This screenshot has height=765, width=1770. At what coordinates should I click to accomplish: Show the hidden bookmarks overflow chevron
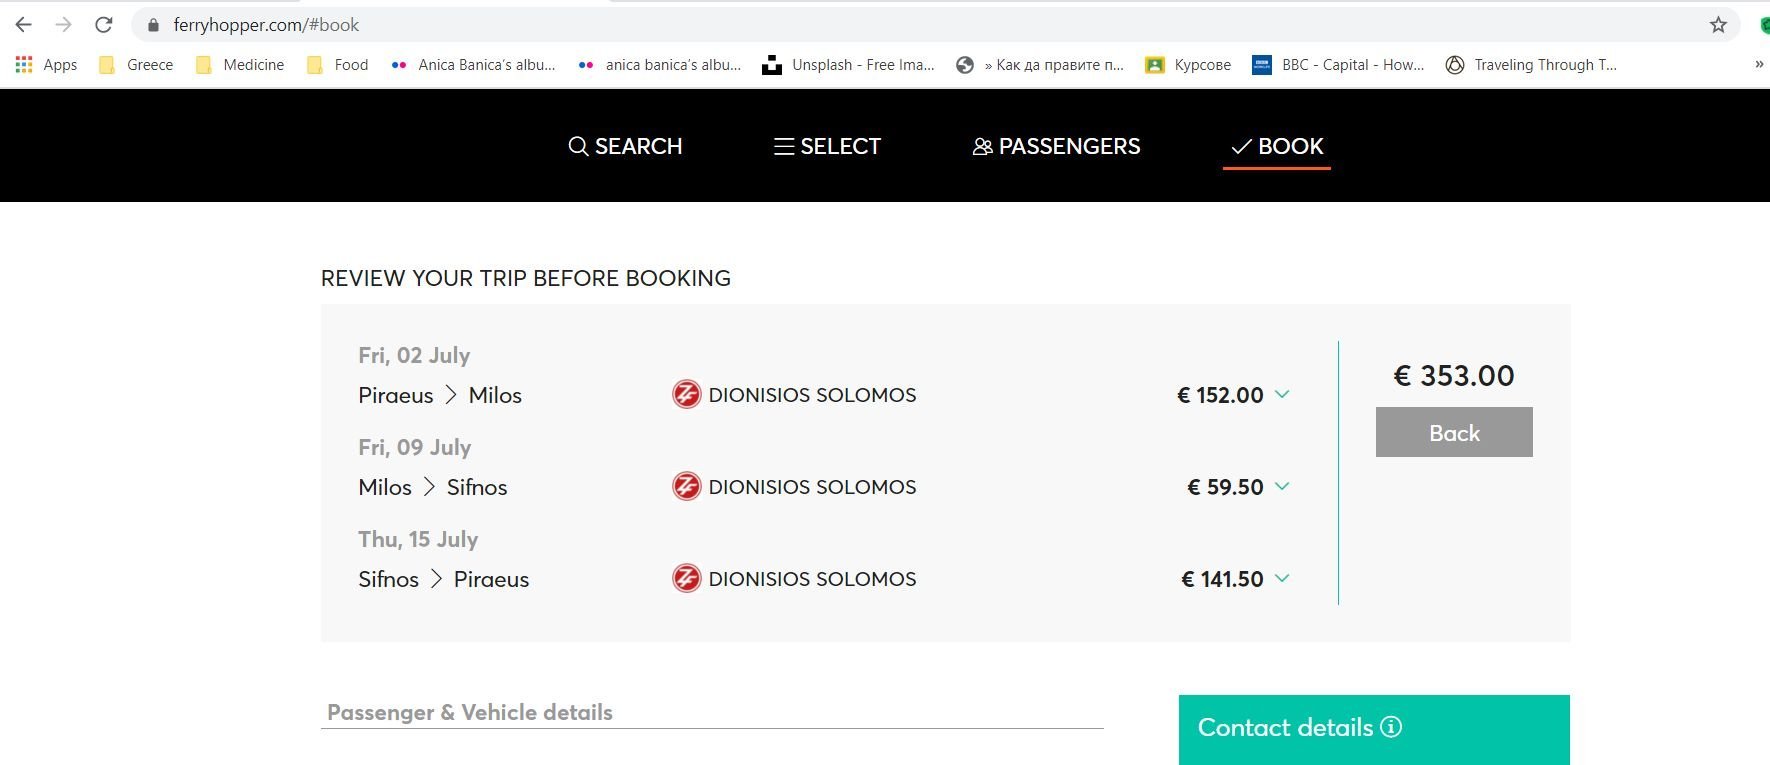coord(1758,65)
